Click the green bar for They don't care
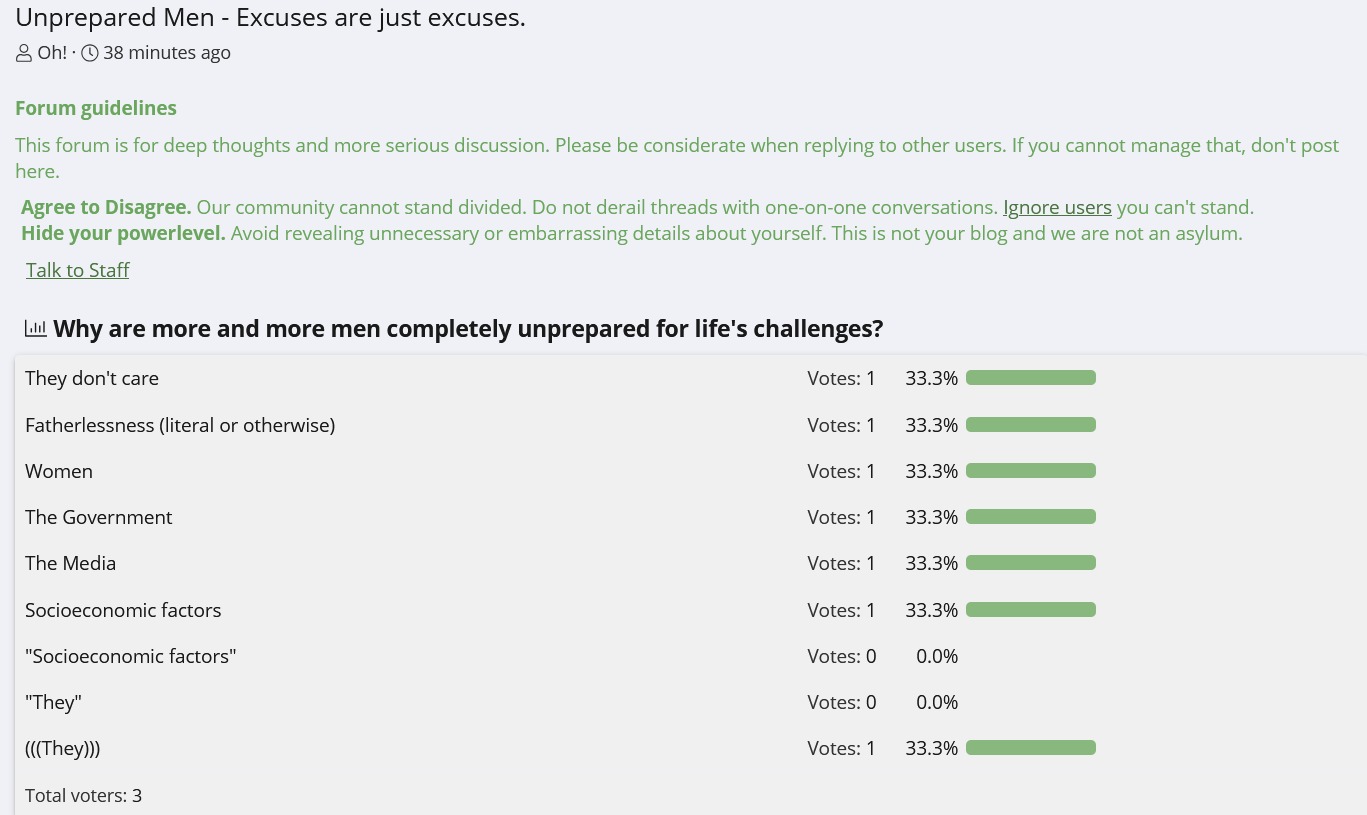1367x815 pixels. pos(1031,378)
